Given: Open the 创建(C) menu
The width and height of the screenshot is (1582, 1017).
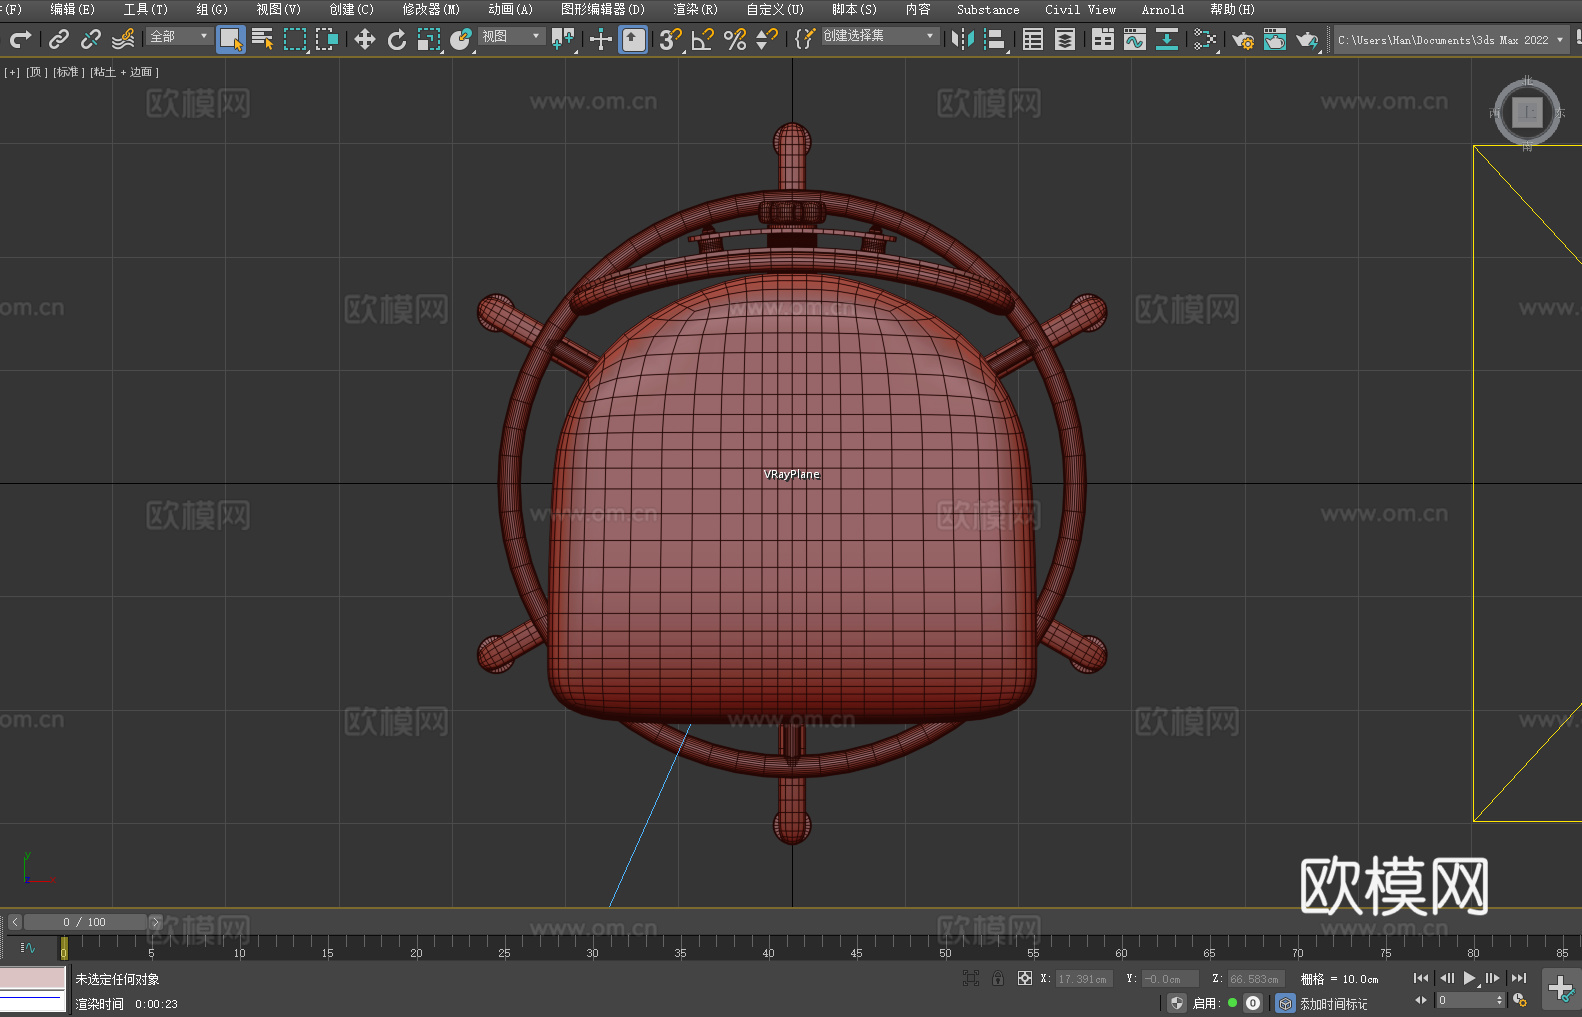Looking at the screenshot, I should tap(351, 9).
